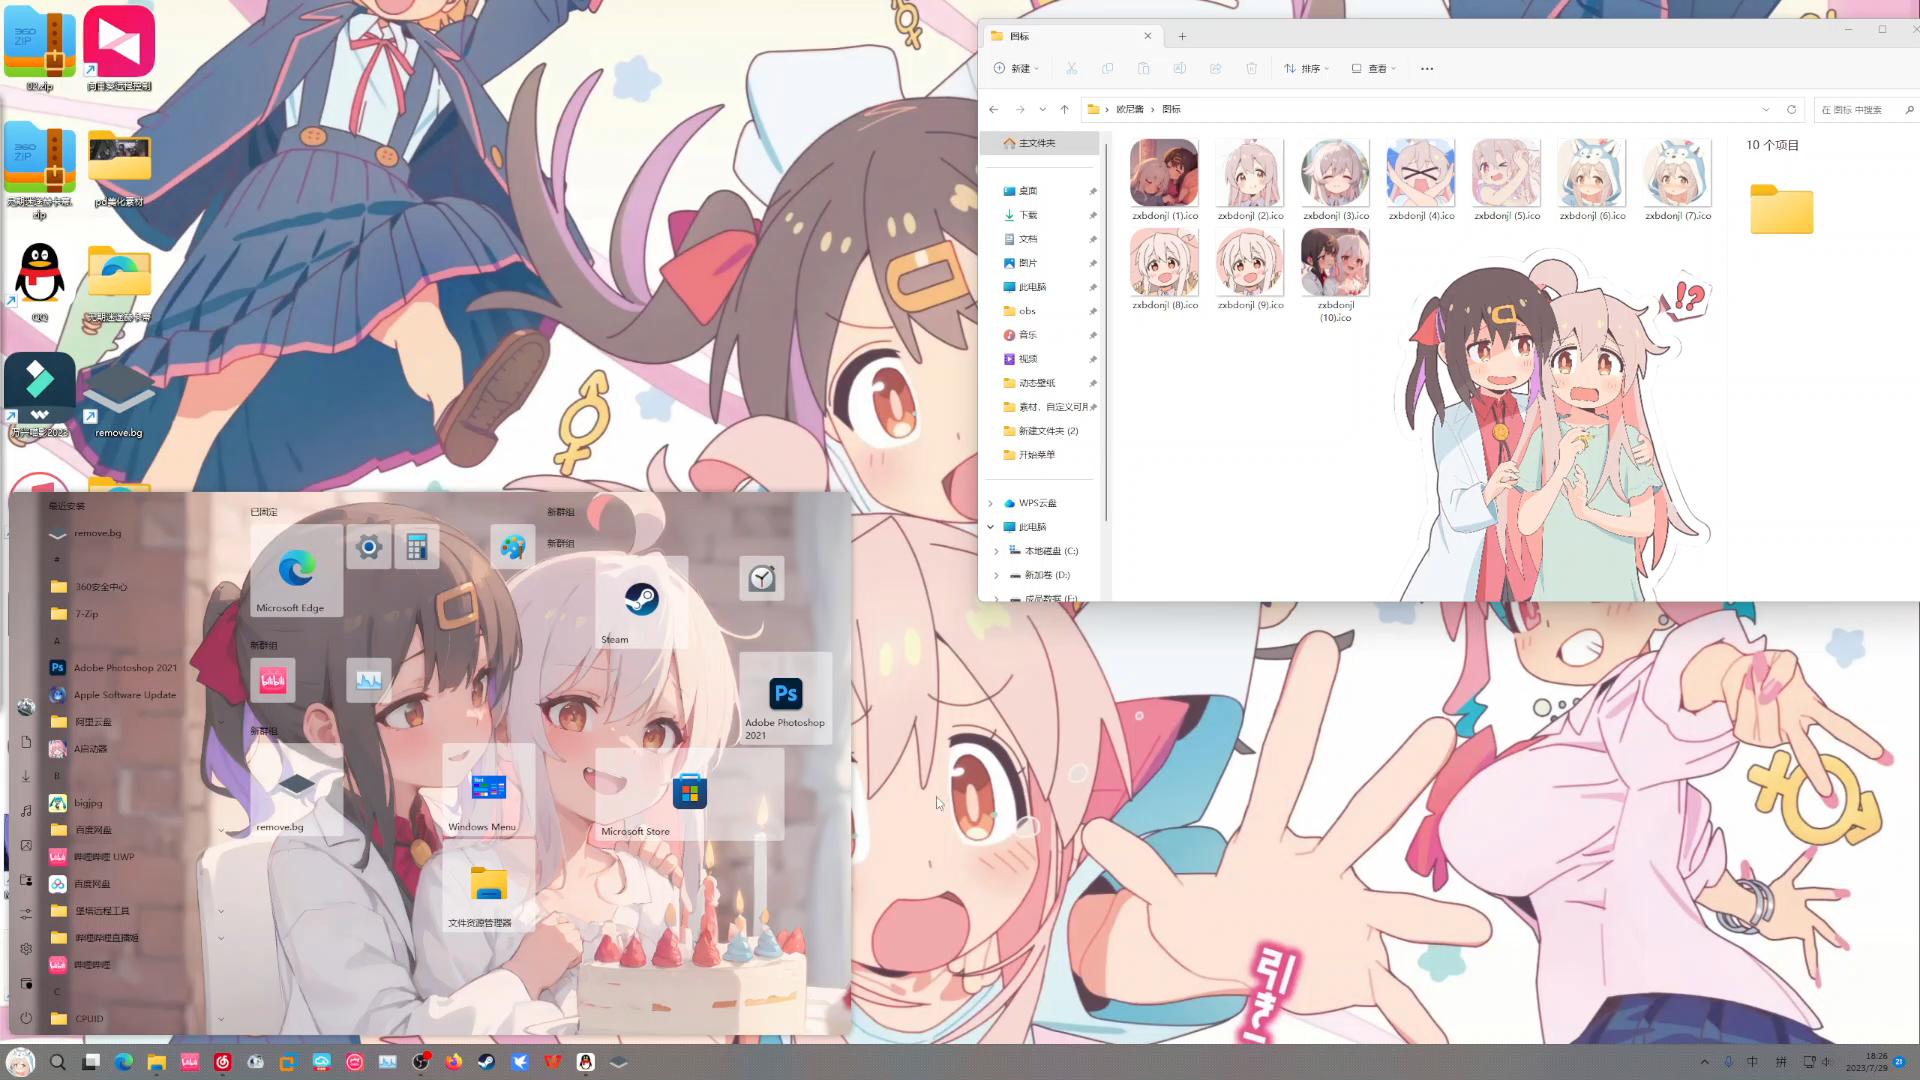Screen dimensions: 1920x1080
Task: Open the 查看 view dropdown
Action: pyautogui.click(x=1374, y=68)
